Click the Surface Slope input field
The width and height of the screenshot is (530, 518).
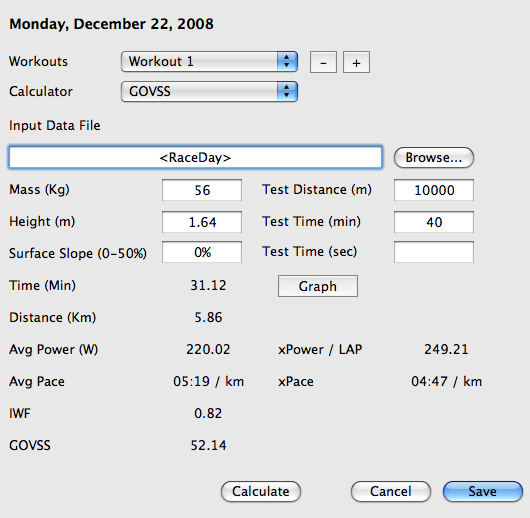pos(202,252)
